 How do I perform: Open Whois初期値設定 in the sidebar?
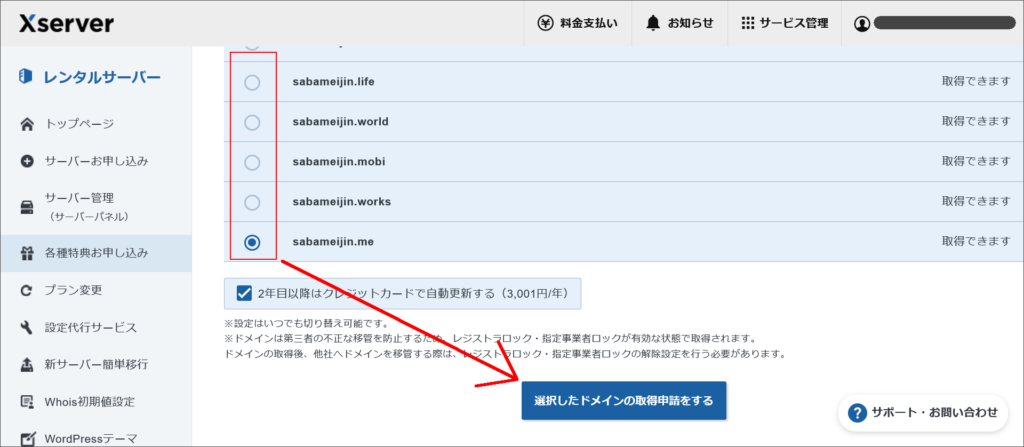(x=96, y=402)
